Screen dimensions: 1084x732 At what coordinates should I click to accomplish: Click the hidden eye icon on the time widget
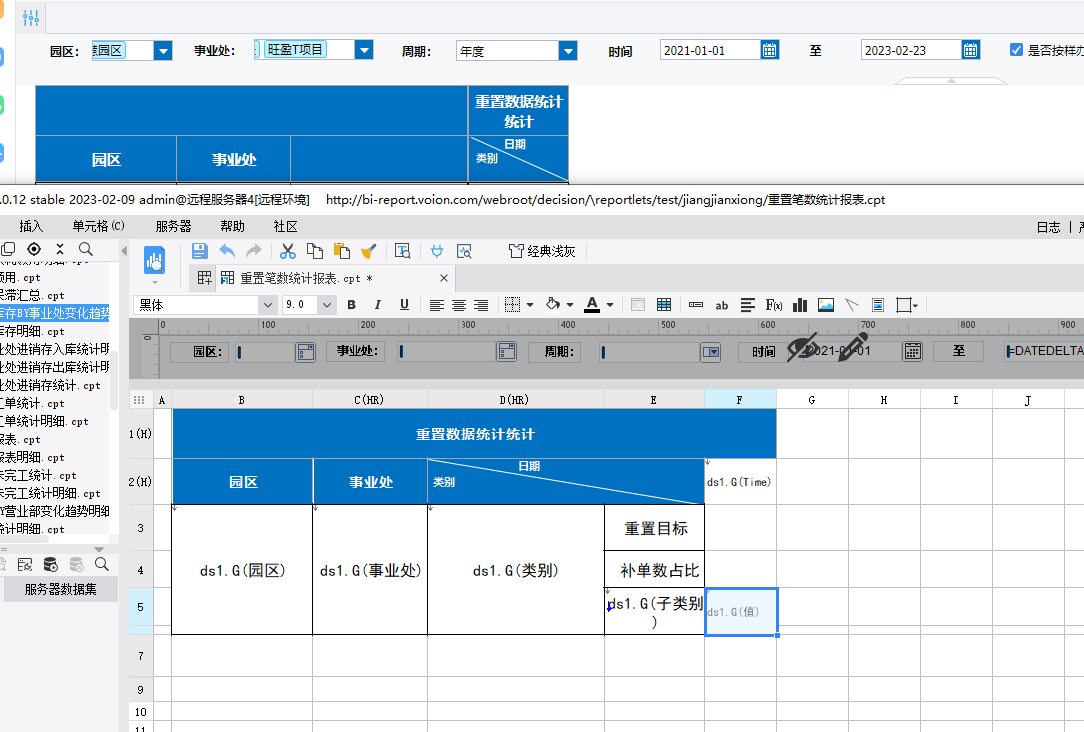(802, 347)
